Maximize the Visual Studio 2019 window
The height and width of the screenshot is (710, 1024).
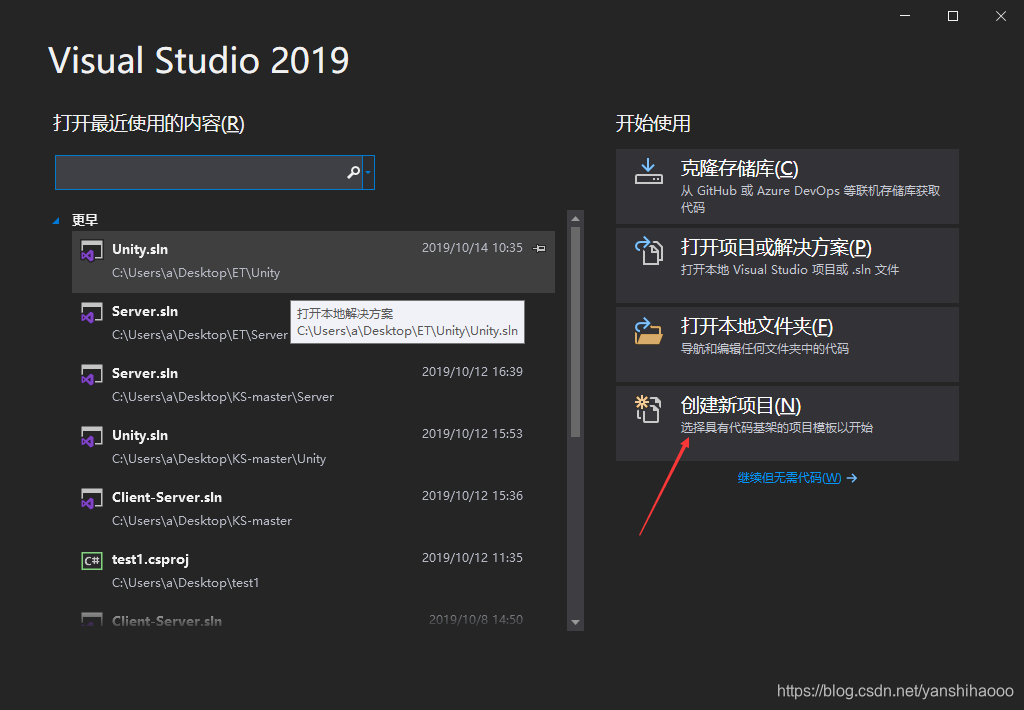[x=953, y=16]
